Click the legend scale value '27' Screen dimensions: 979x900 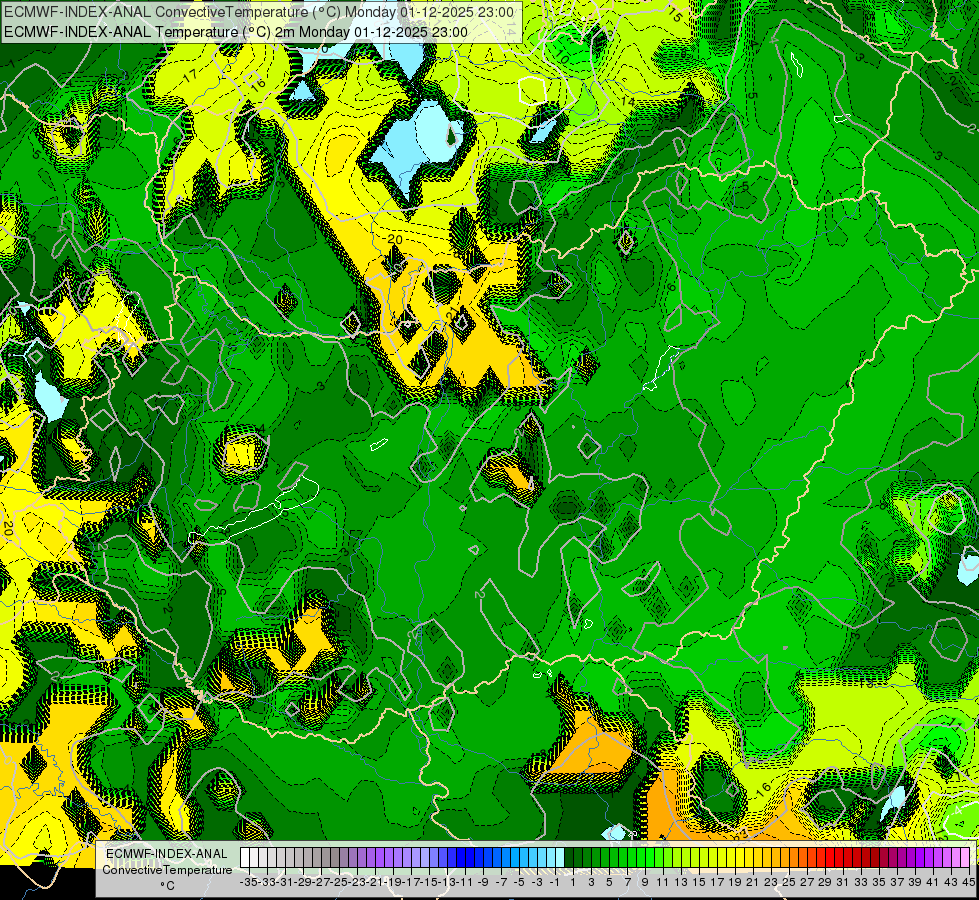[x=807, y=882]
